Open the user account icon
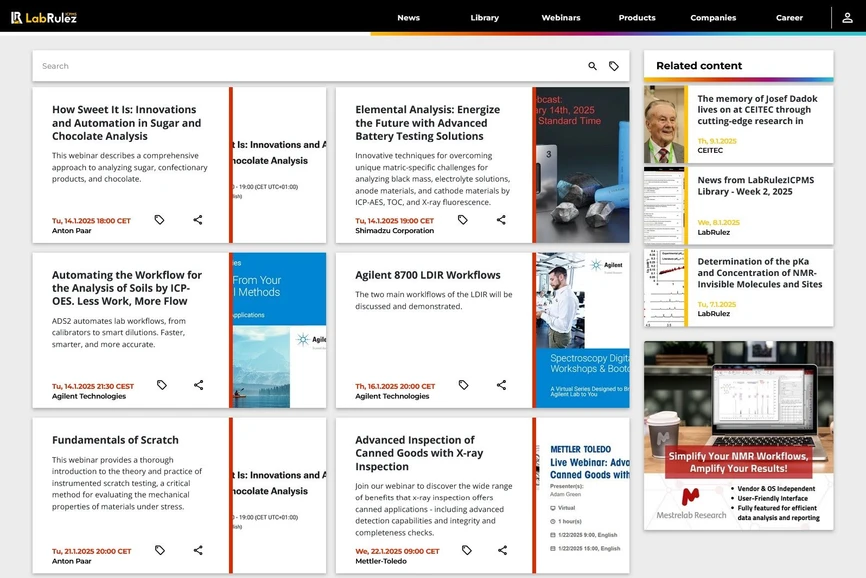This screenshot has width=866, height=578. coord(847,18)
